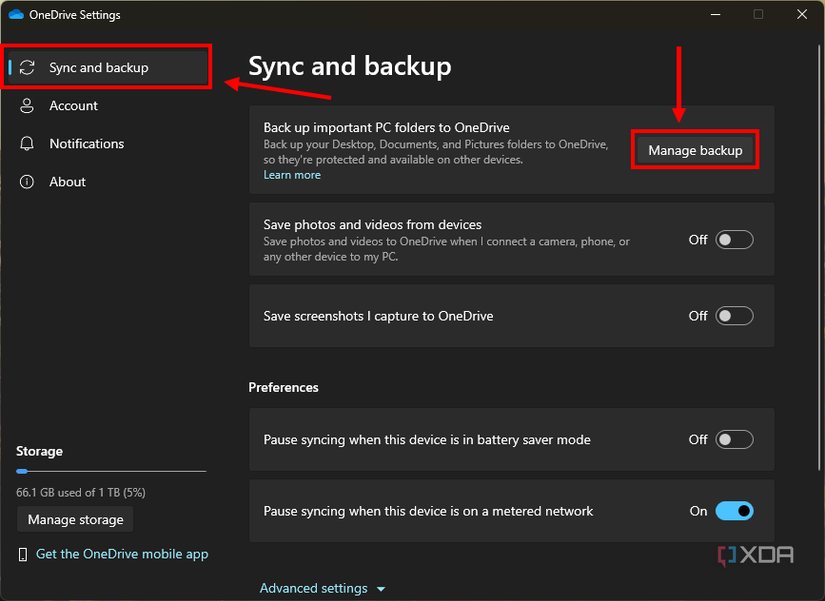Open the Account settings page
Image resolution: width=825 pixels, height=601 pixels.
108,106
